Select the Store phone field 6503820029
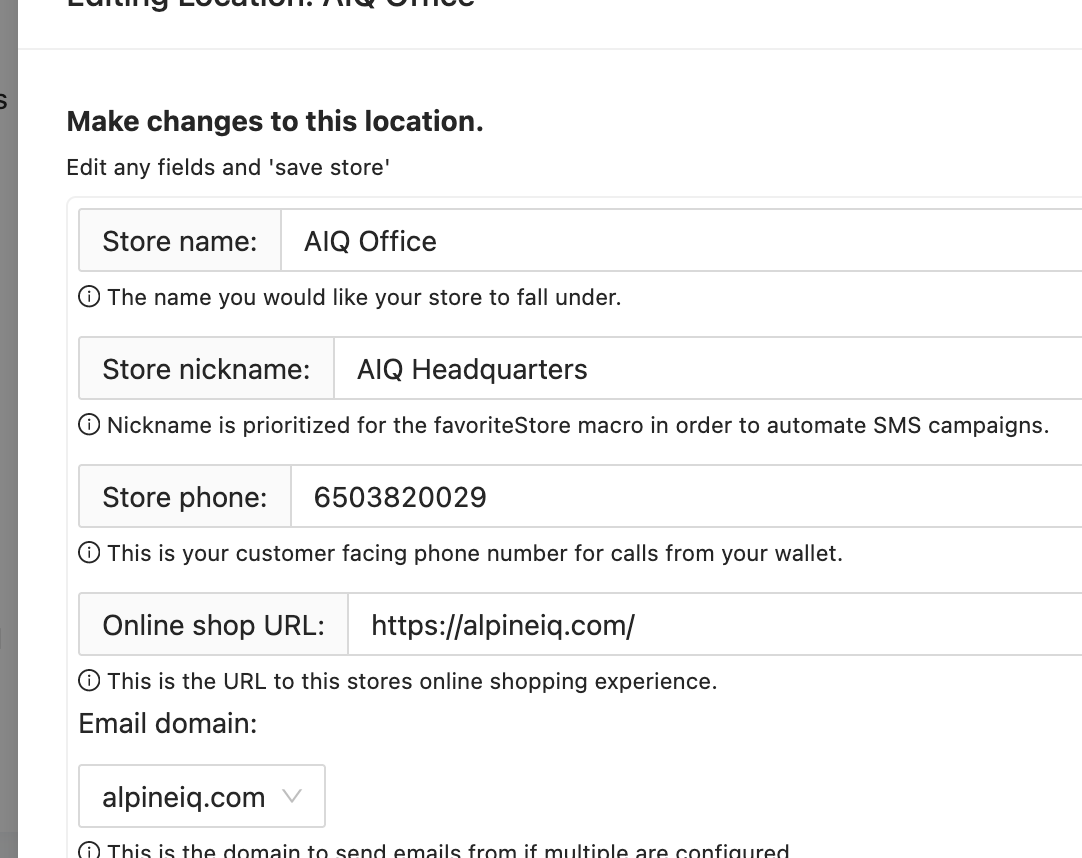Image resolution: width=1082 pixels, height=858 pixels. pos(687,497)
